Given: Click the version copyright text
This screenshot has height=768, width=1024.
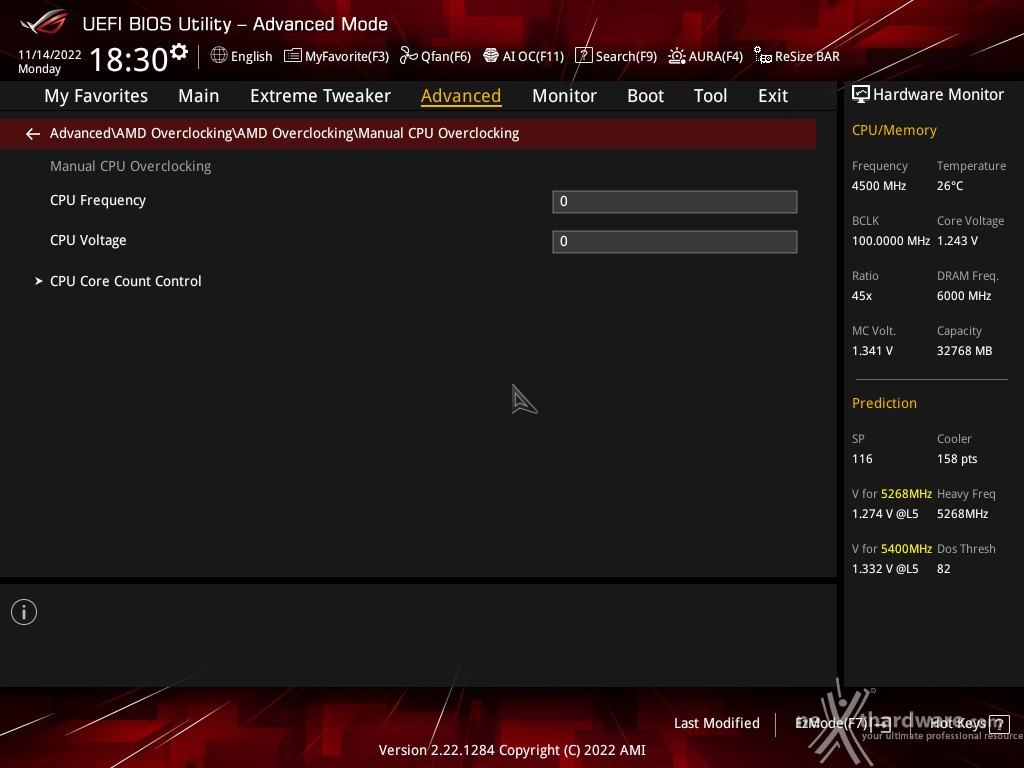Looking at the screenshot, I should [x=512, y=750].
